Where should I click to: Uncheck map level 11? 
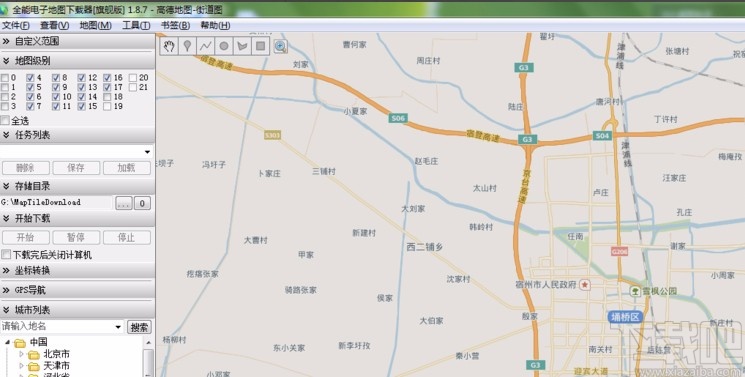pos(56,106)
